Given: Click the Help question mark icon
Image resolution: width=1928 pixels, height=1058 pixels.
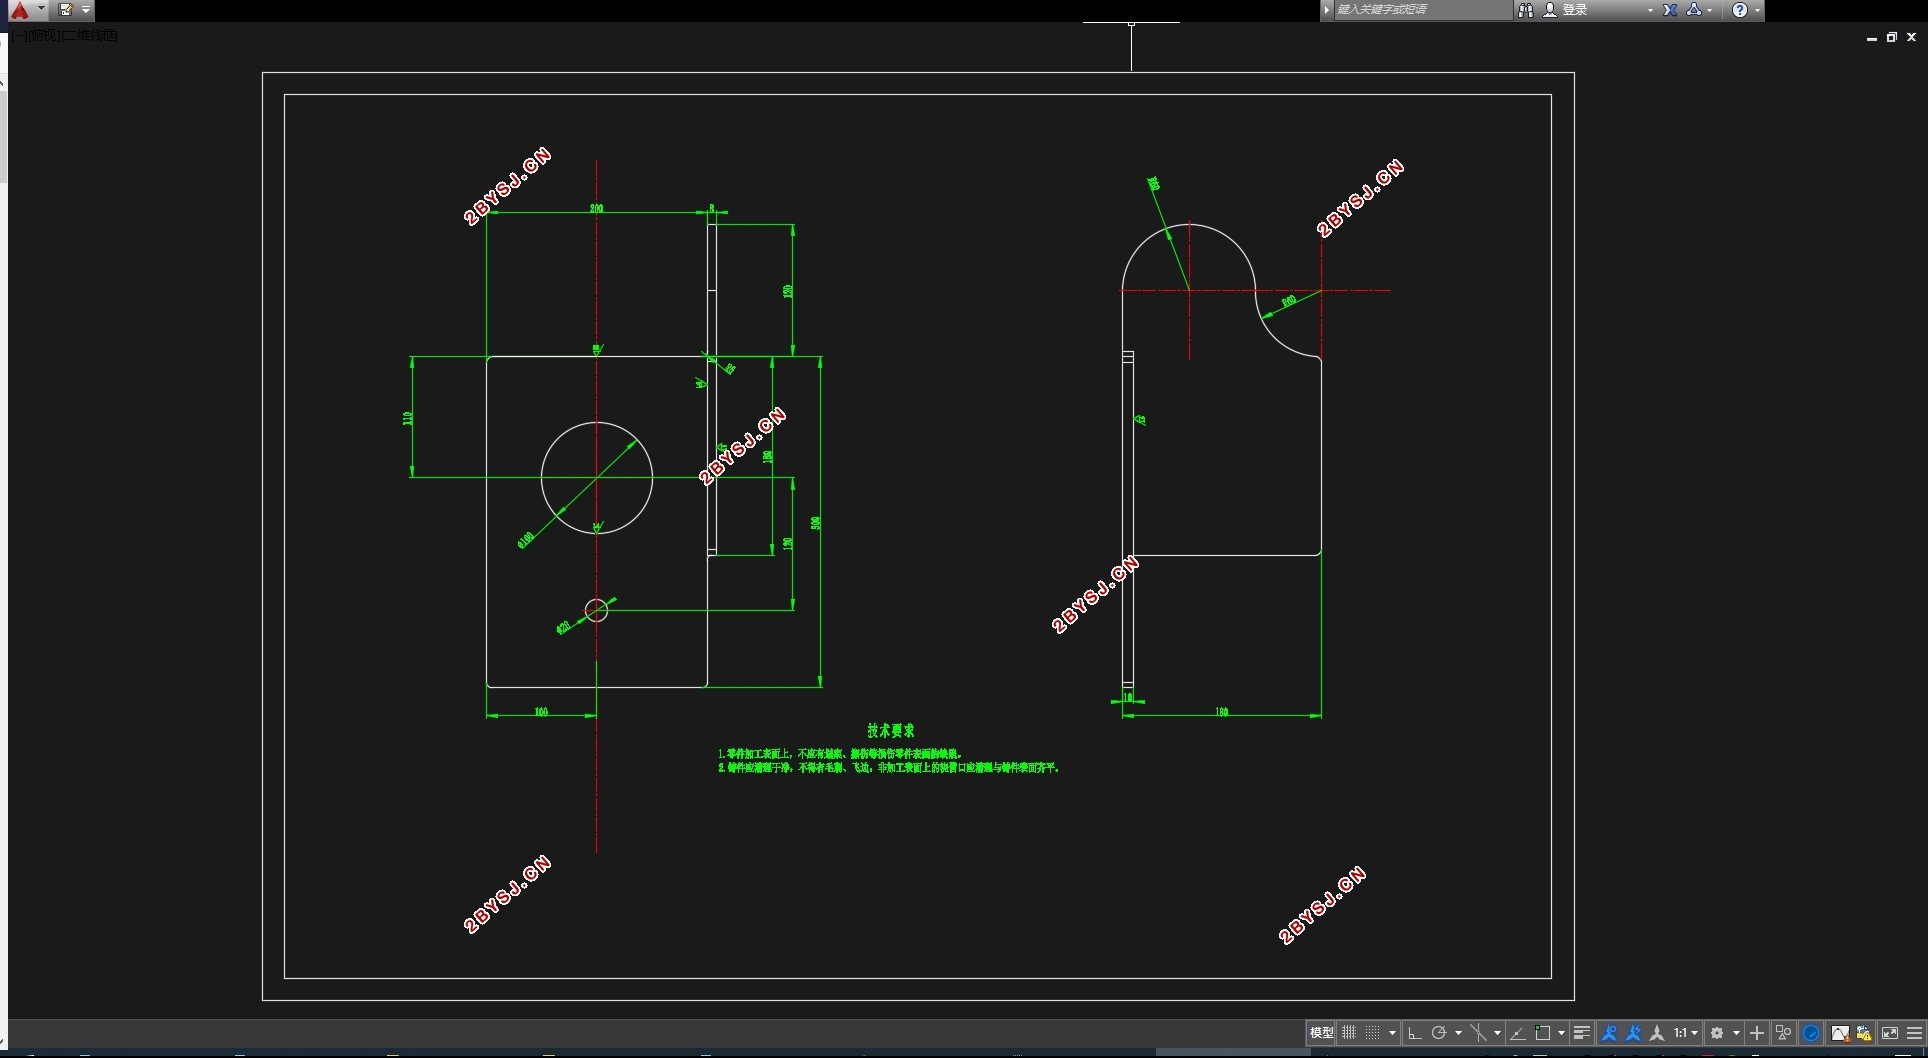Looking at the screenshot, I should (1740, 10).
